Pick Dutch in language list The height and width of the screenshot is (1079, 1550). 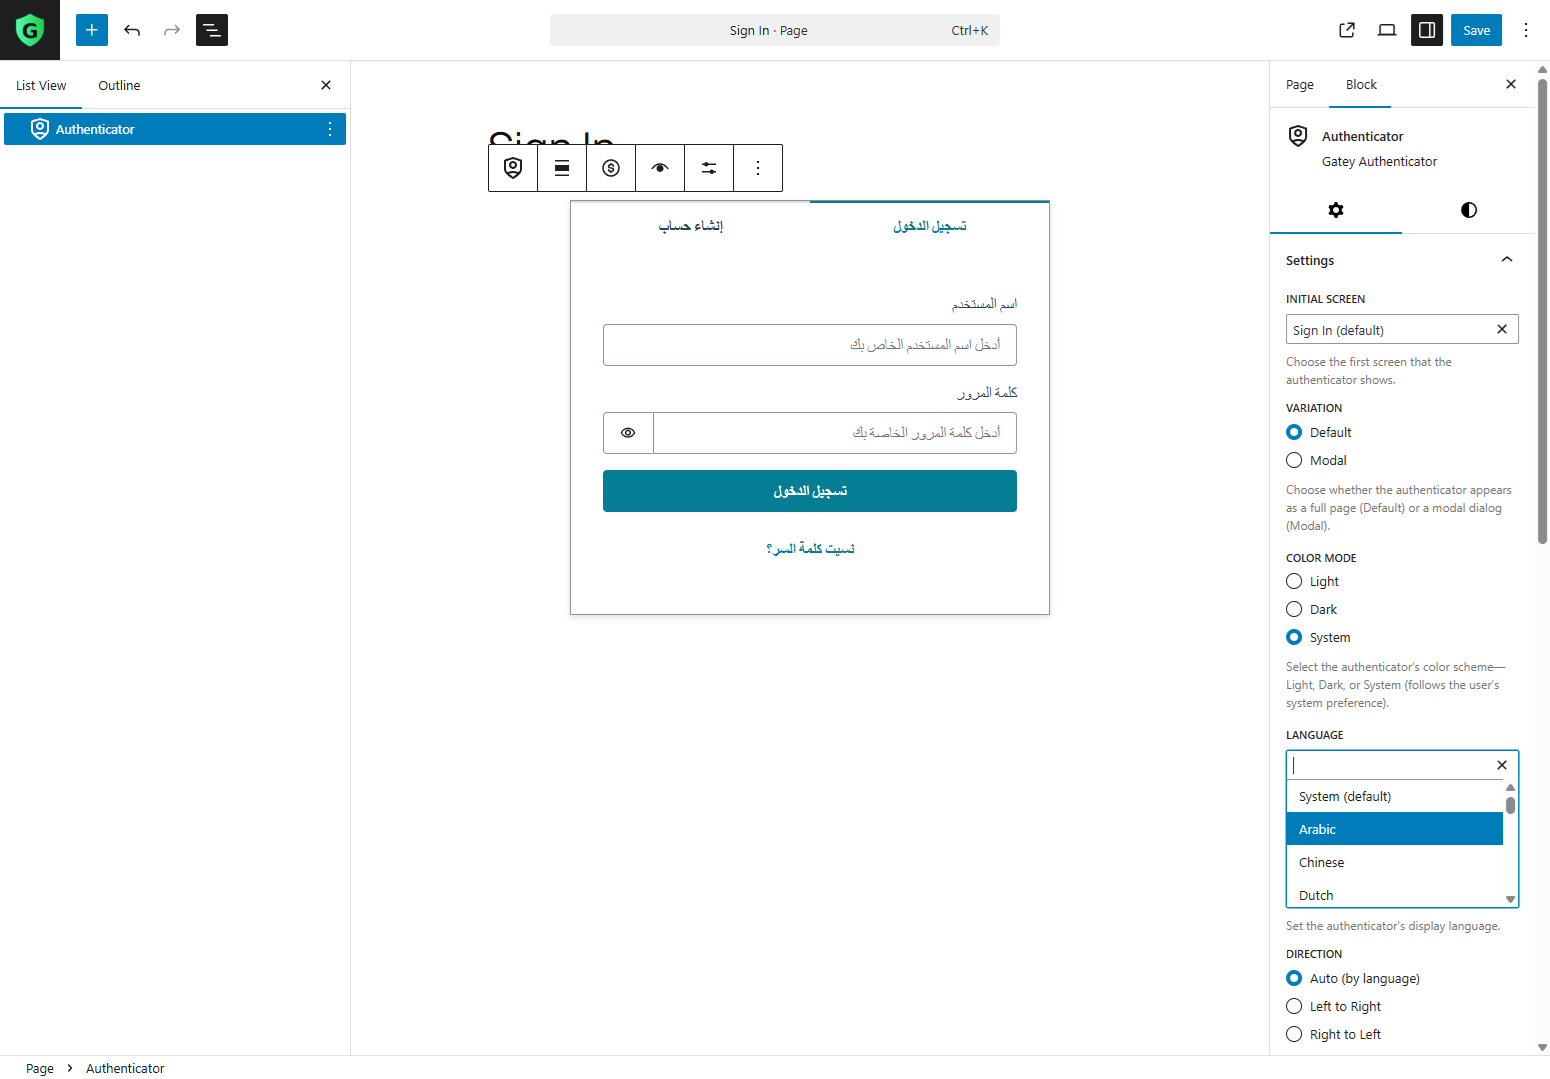click(1394, 893)
